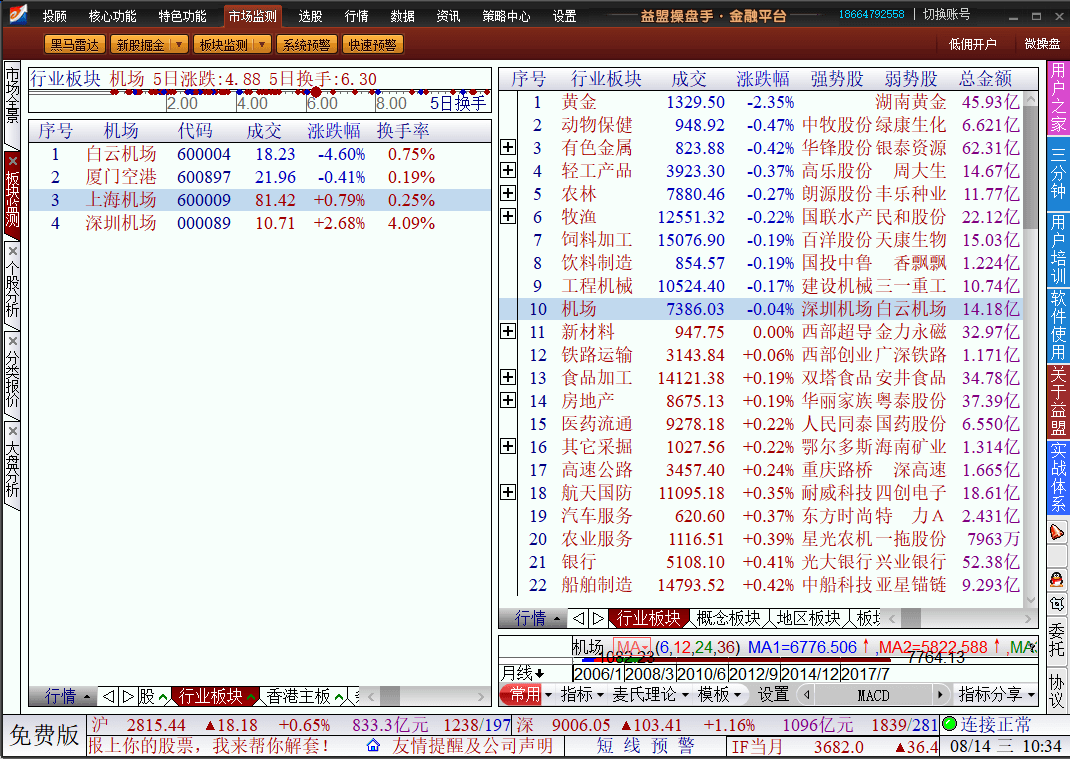Expand the 农林 sector row
The width and height of the screenshot is (1070, 759).
tap(508, 193)
